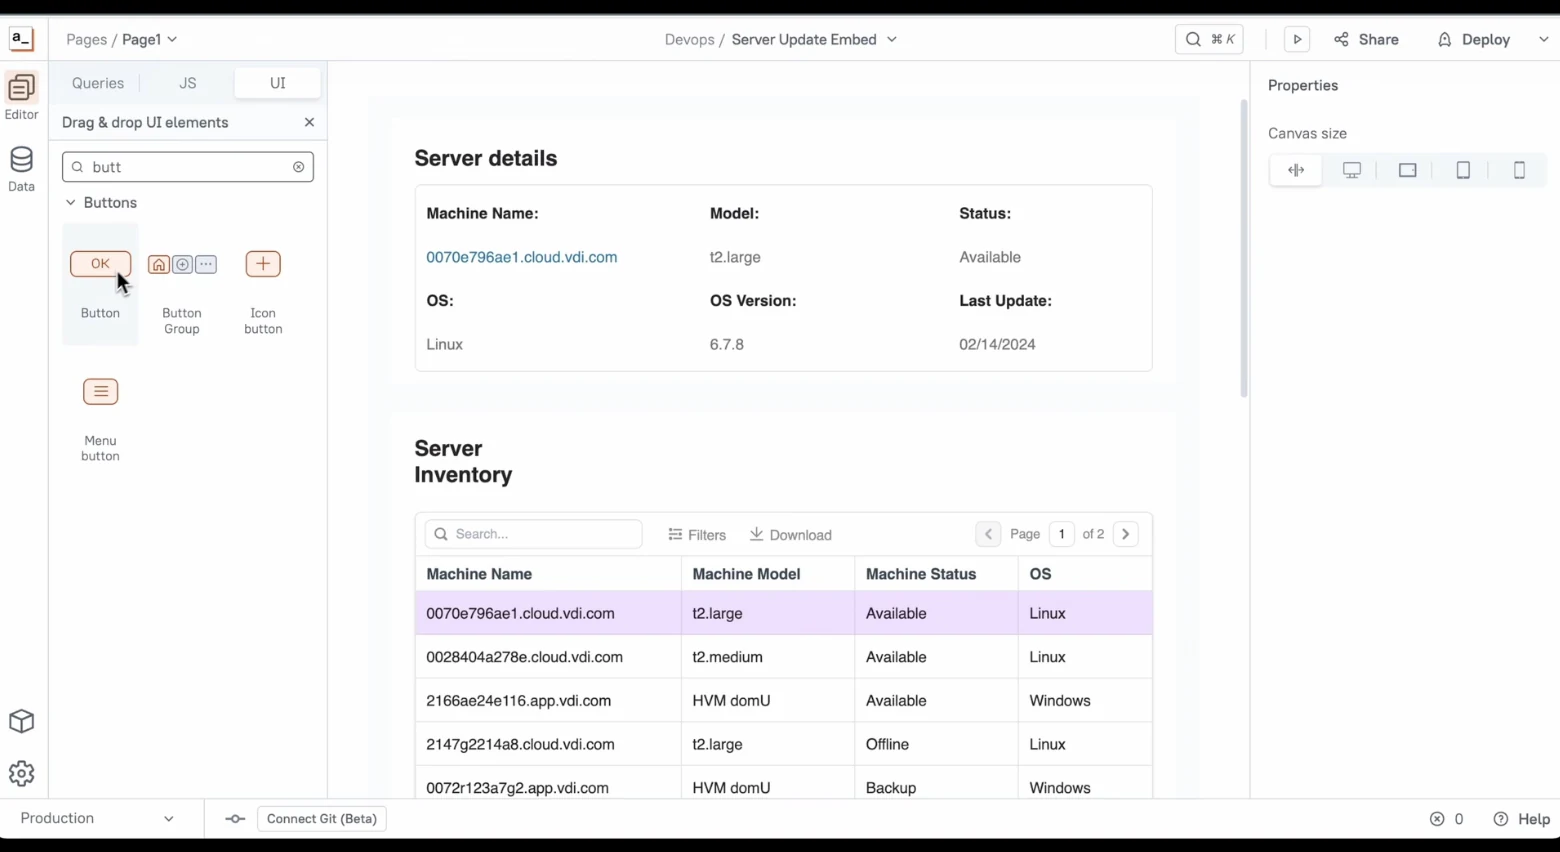Screen dimensions: 1560x852
Task: Open the global search ⌘K box
Action: coord(1209,39)
